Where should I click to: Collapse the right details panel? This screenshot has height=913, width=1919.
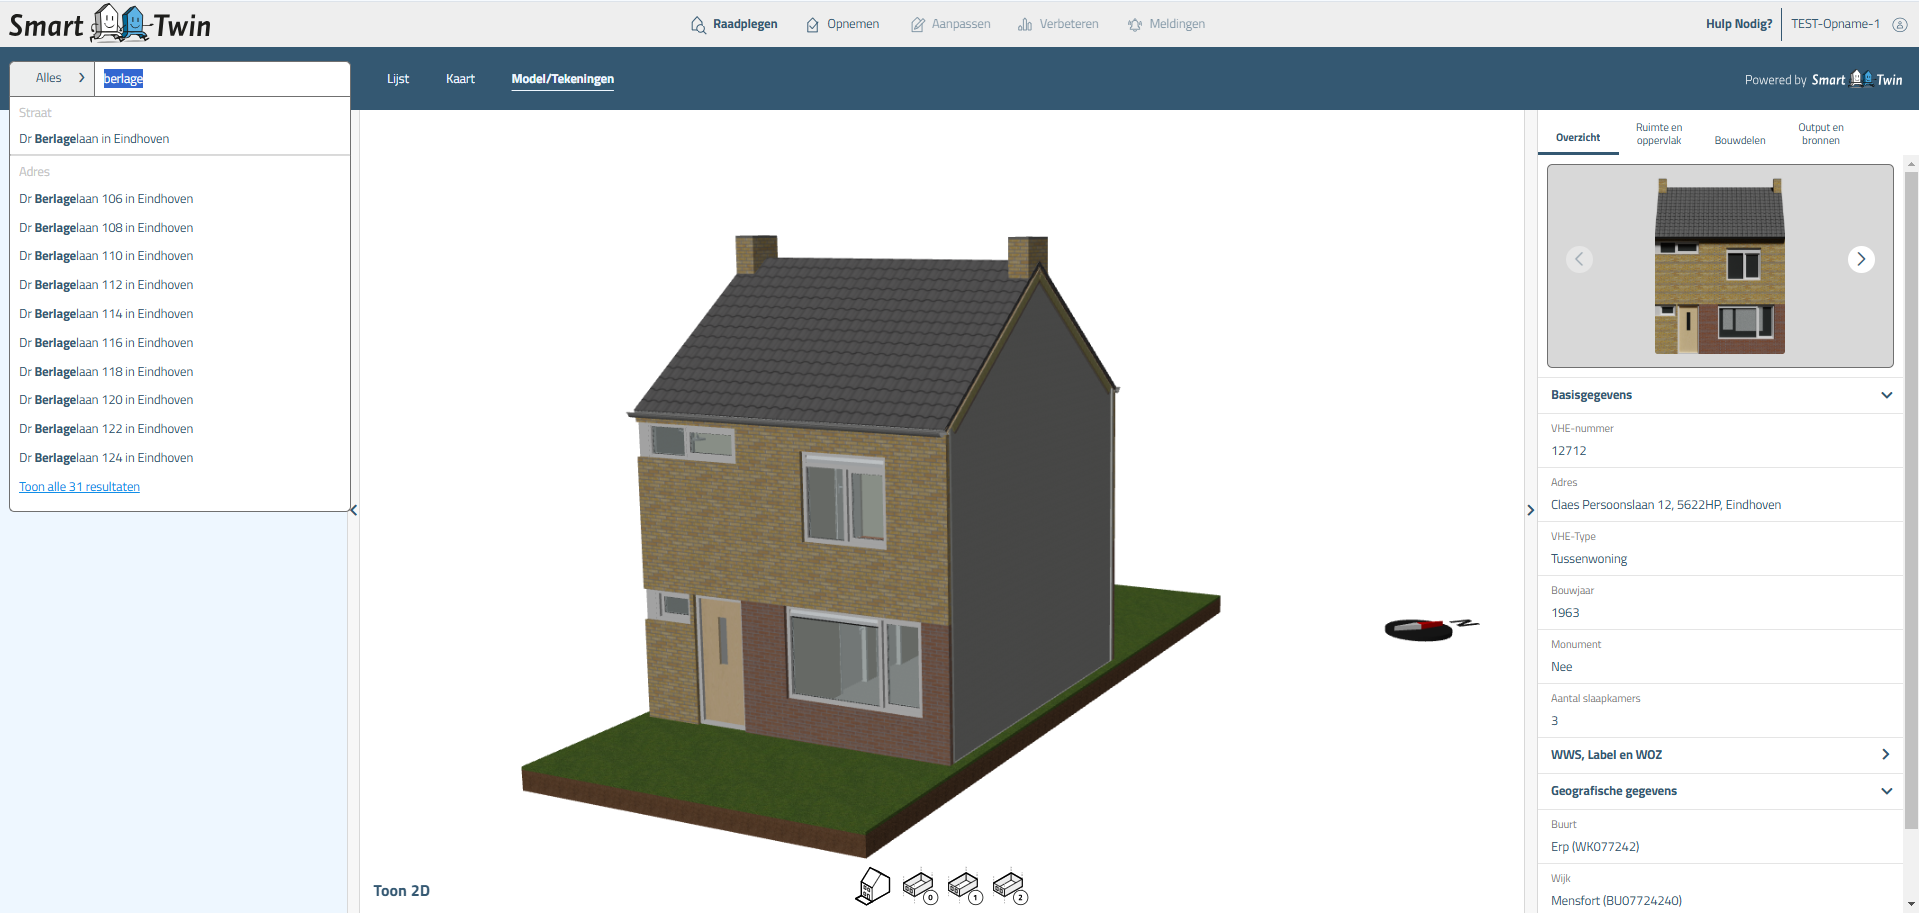[1530, 510]
